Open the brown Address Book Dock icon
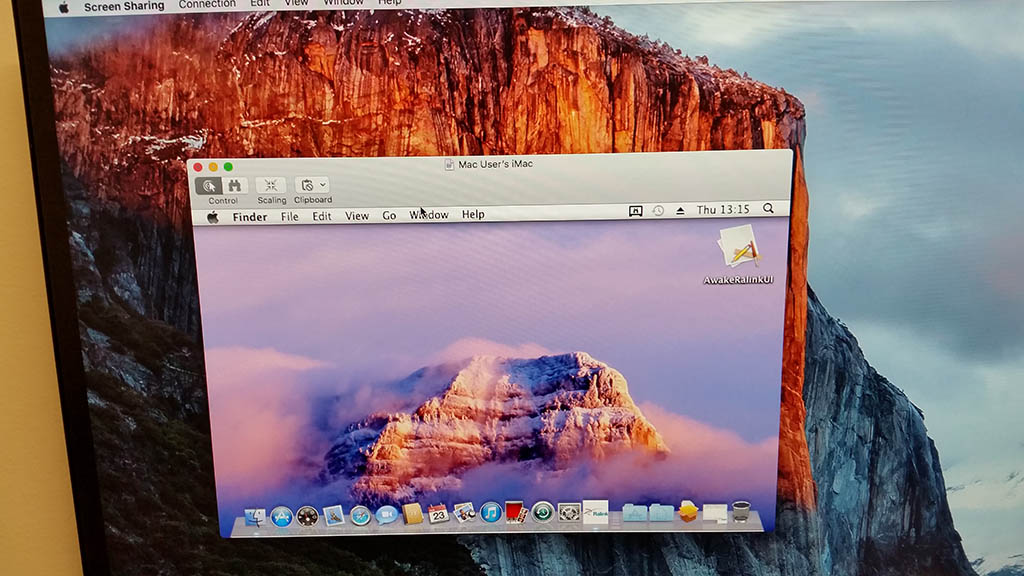The width and height of the screenshot is (1024, 576). tap(412, 515)
